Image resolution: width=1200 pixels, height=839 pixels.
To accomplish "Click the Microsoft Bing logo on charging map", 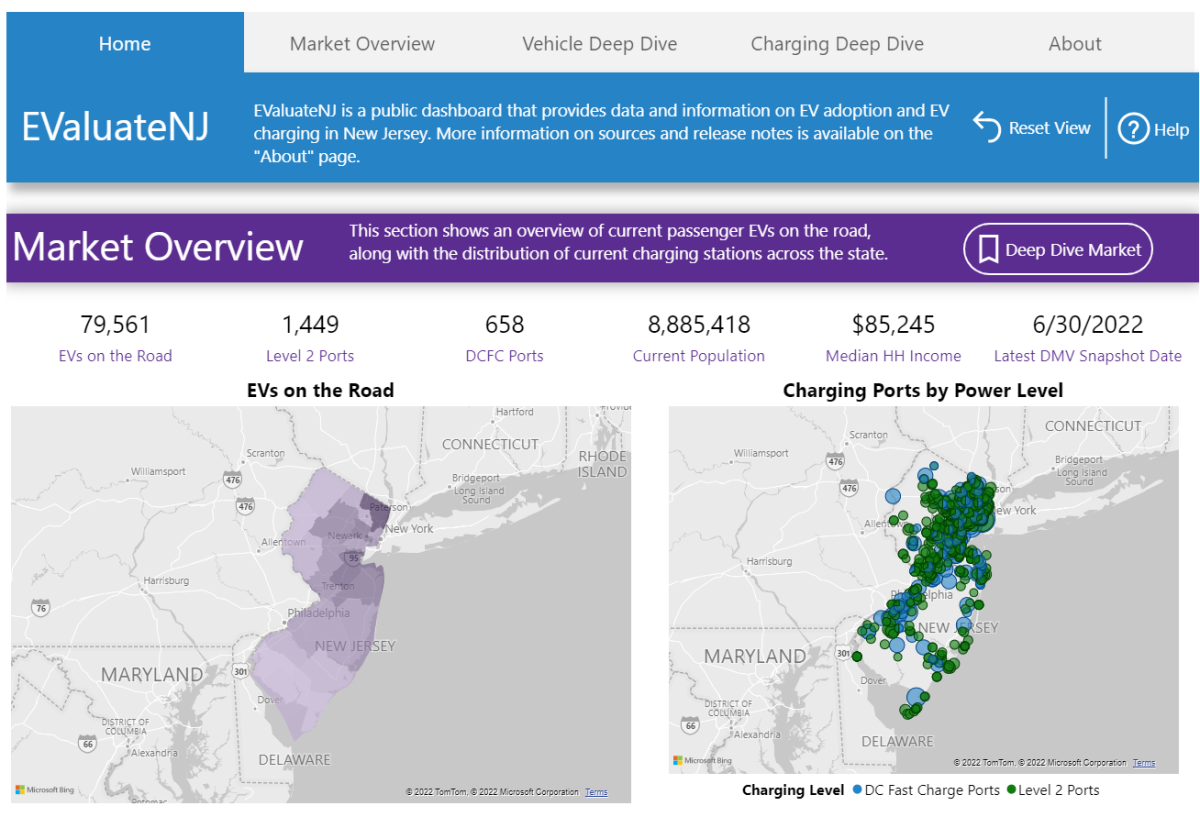I will pos(703,761).
